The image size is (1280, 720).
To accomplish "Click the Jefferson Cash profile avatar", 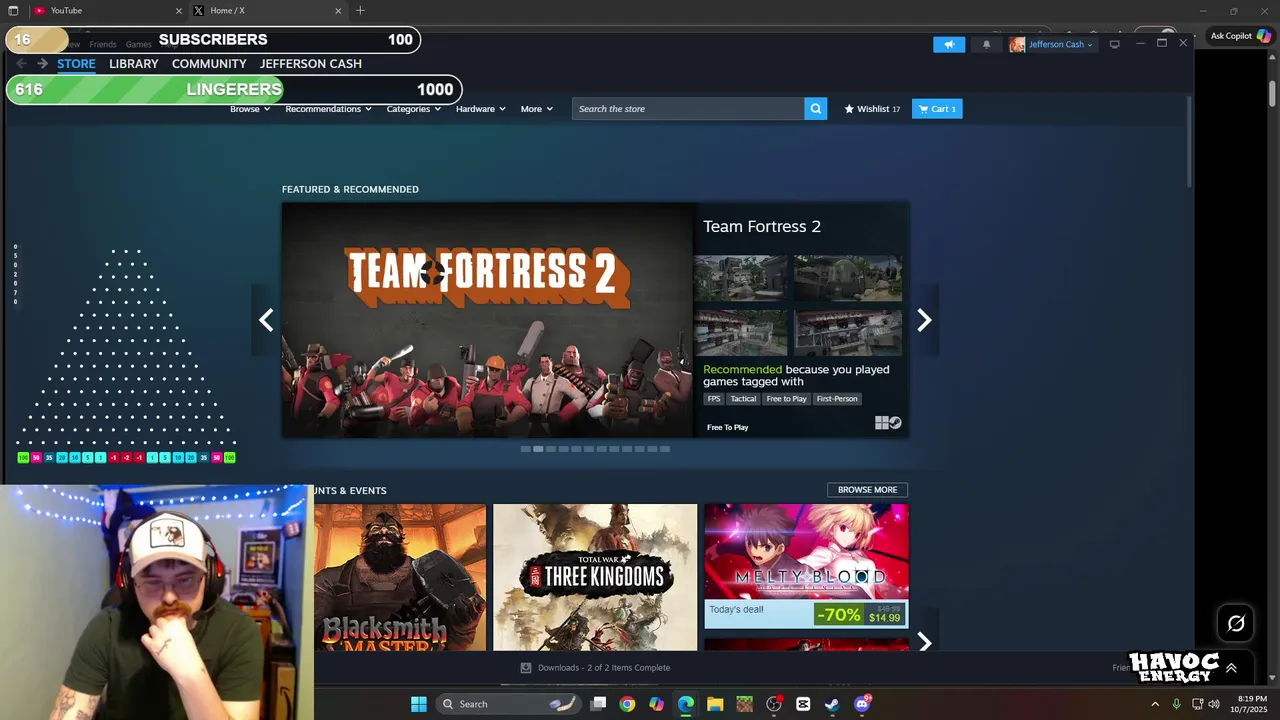I will point(1017,44).
